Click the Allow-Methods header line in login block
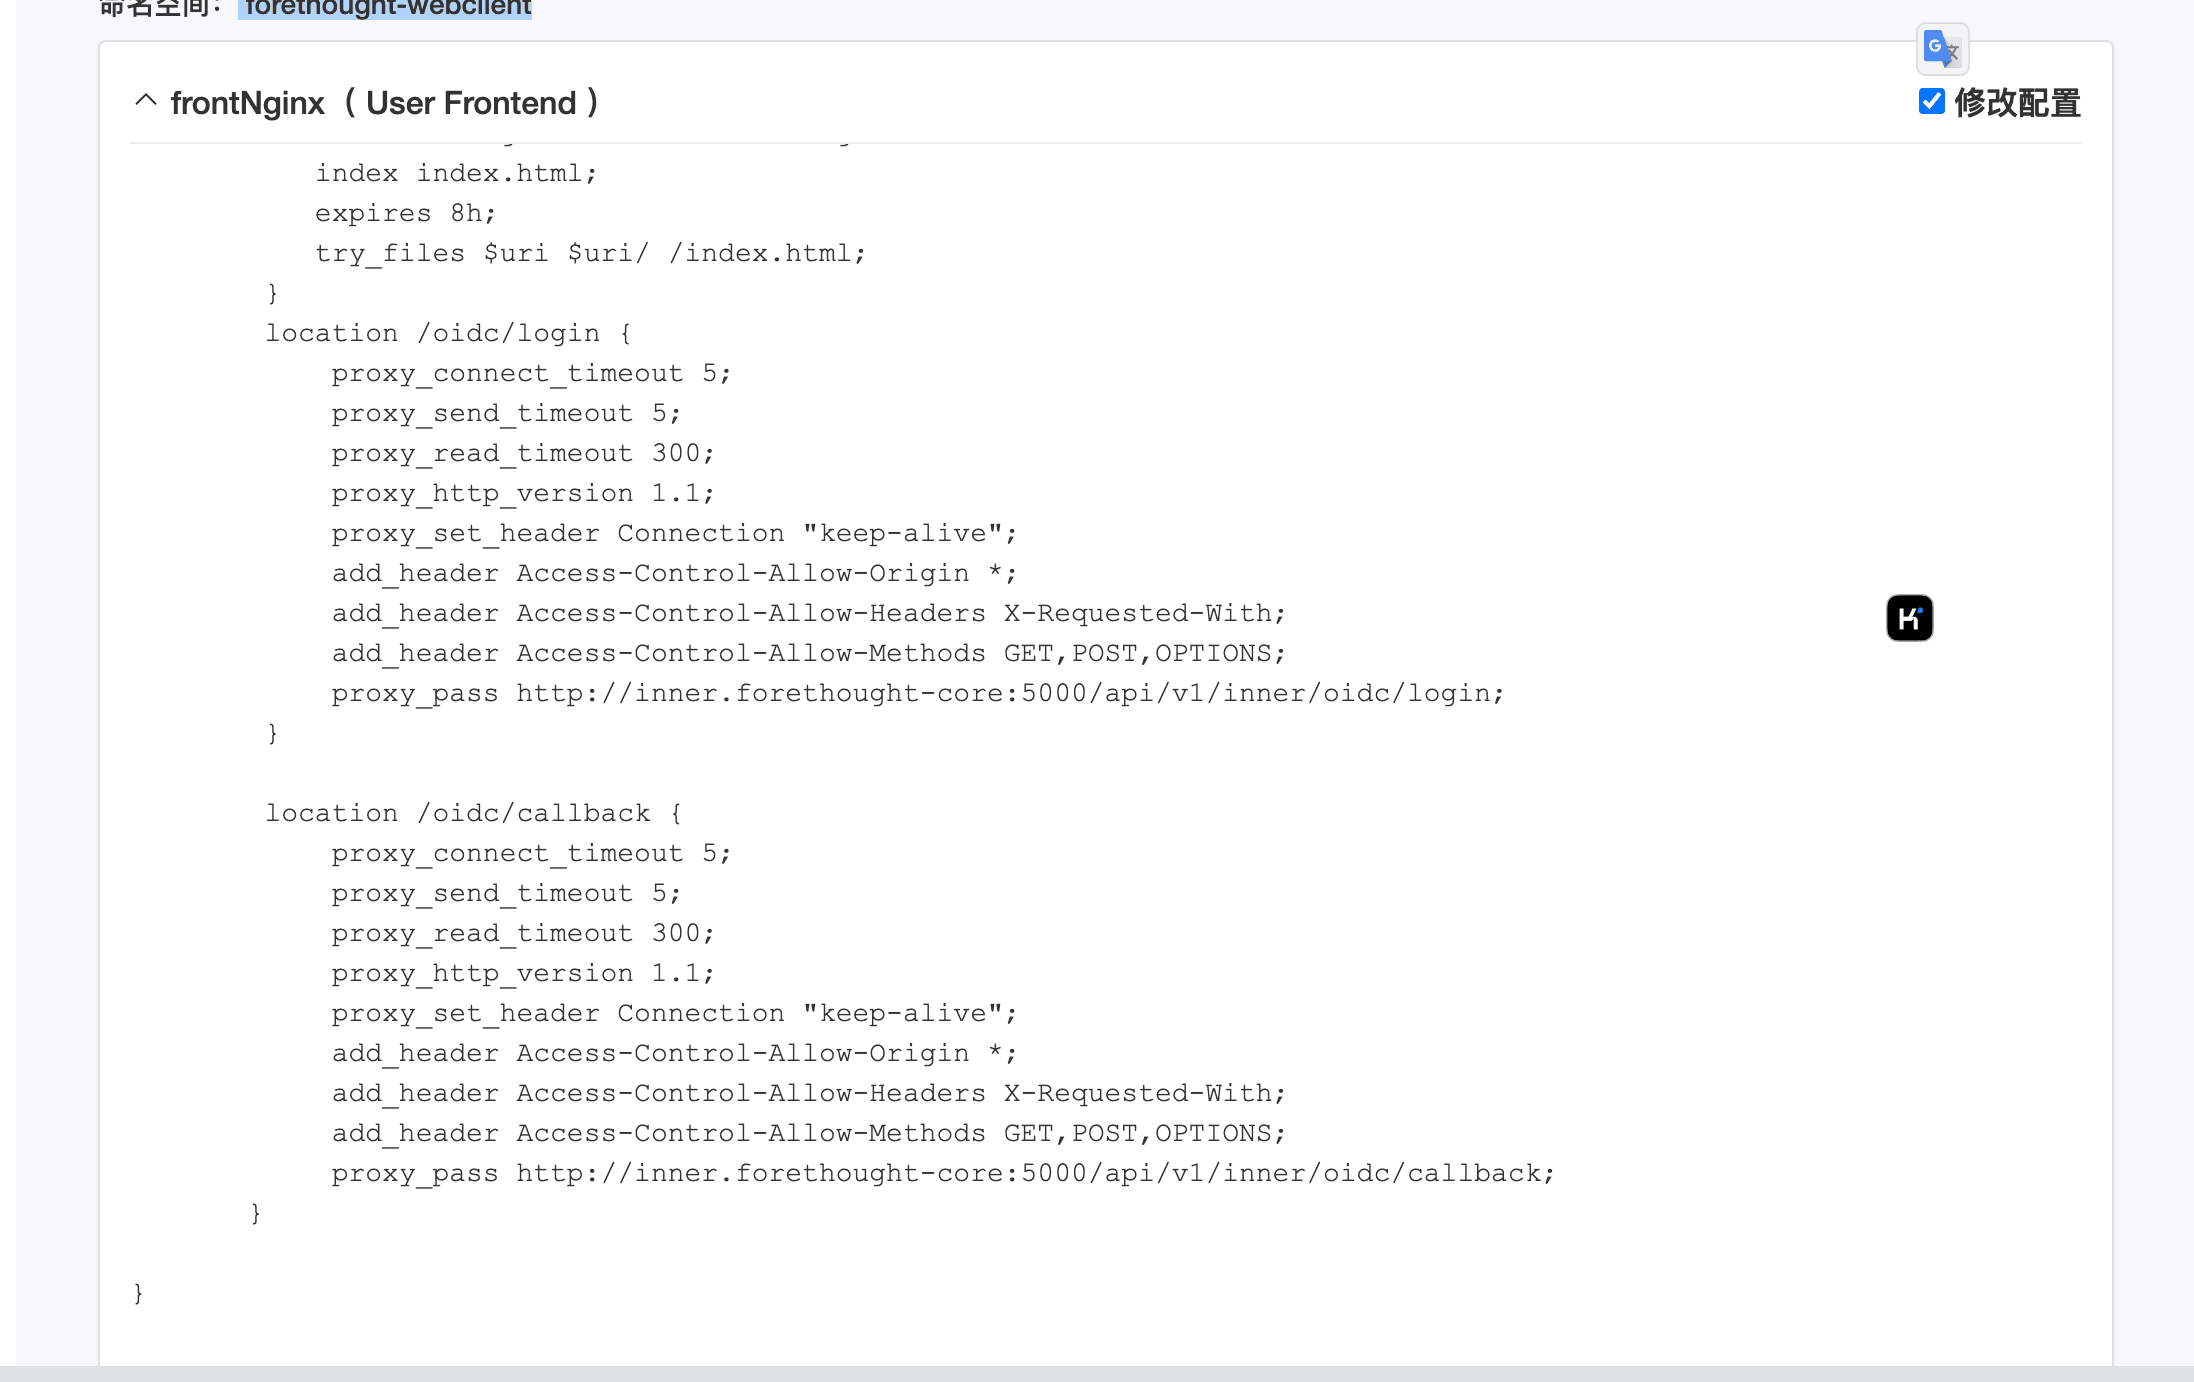Viewport: 2194px width, 1382px height. [808, 653]
